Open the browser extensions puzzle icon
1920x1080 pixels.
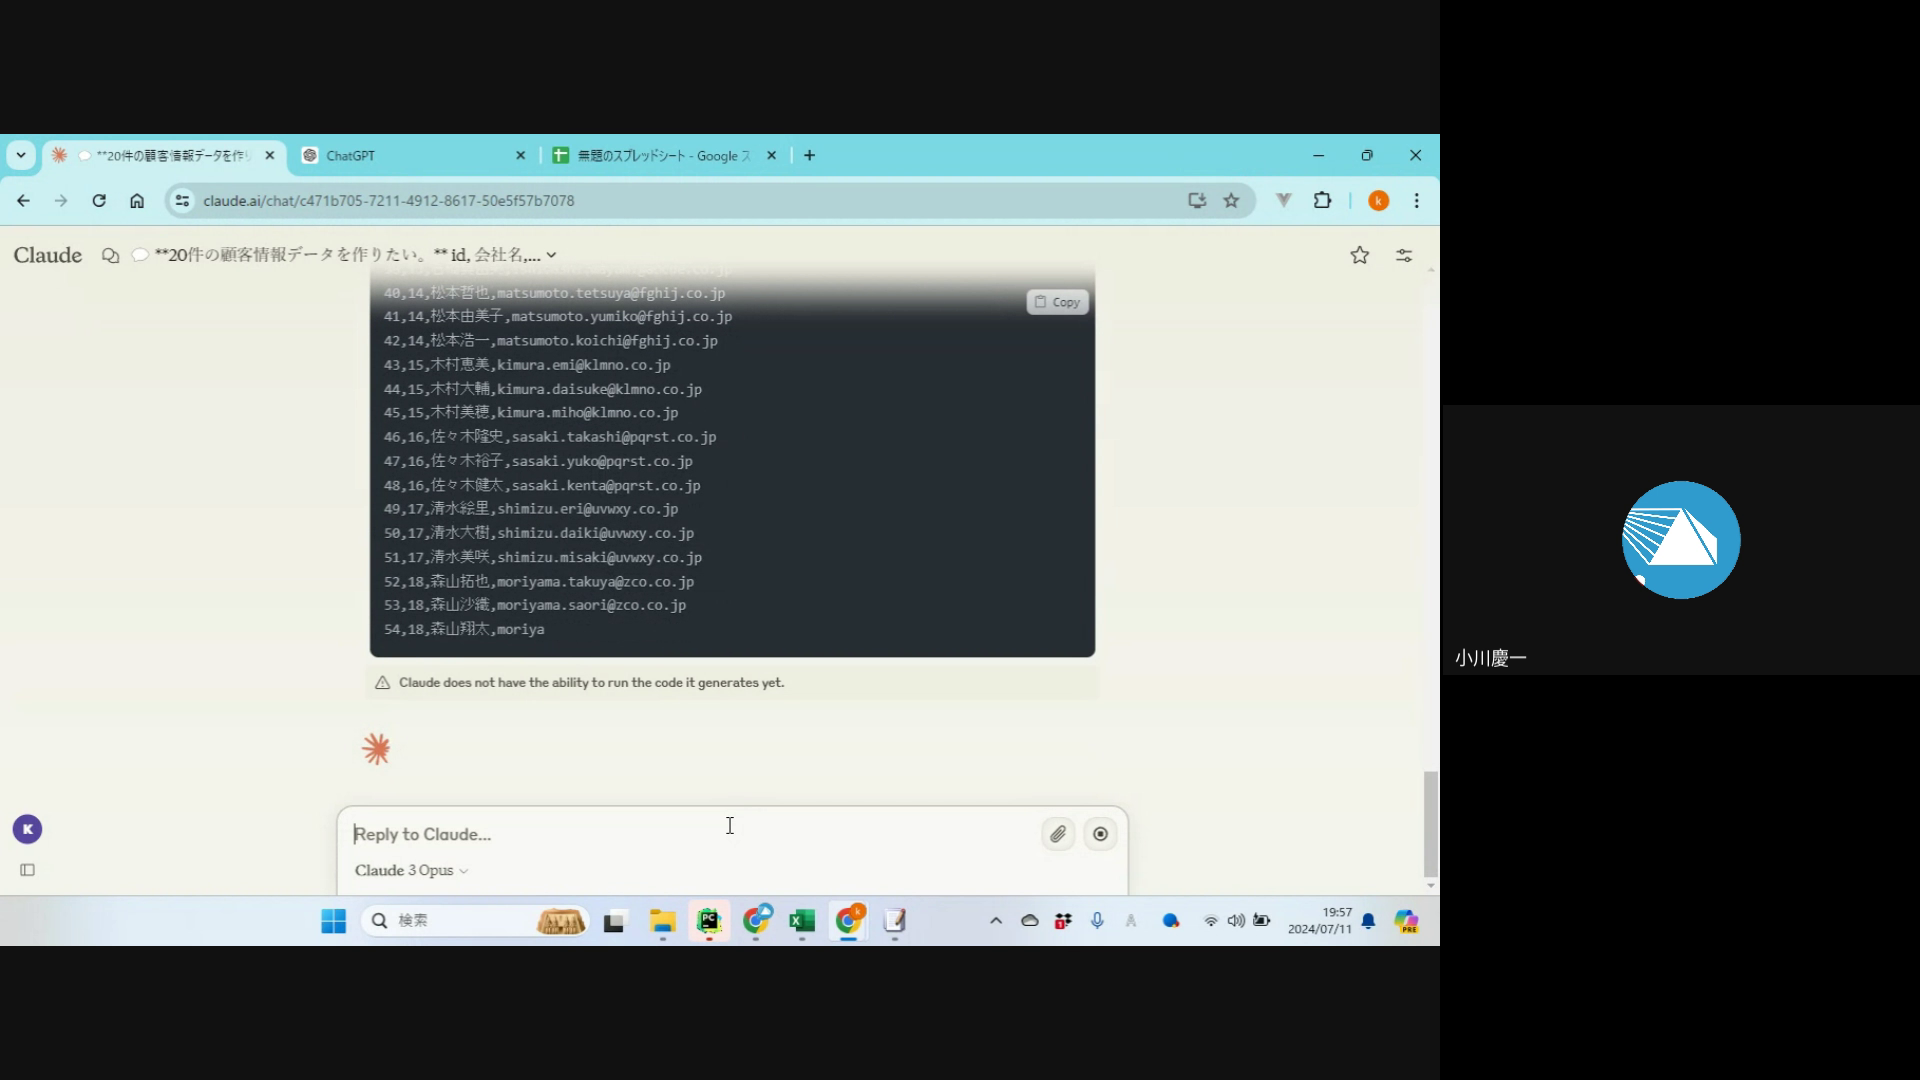pos(1322,200)
